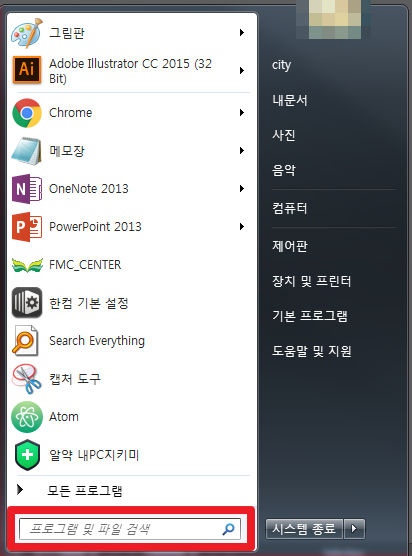Screen dimensions: 412x556
Task: Click the 한컴 기본 설정 gear icon
Action: pos(27,302)
